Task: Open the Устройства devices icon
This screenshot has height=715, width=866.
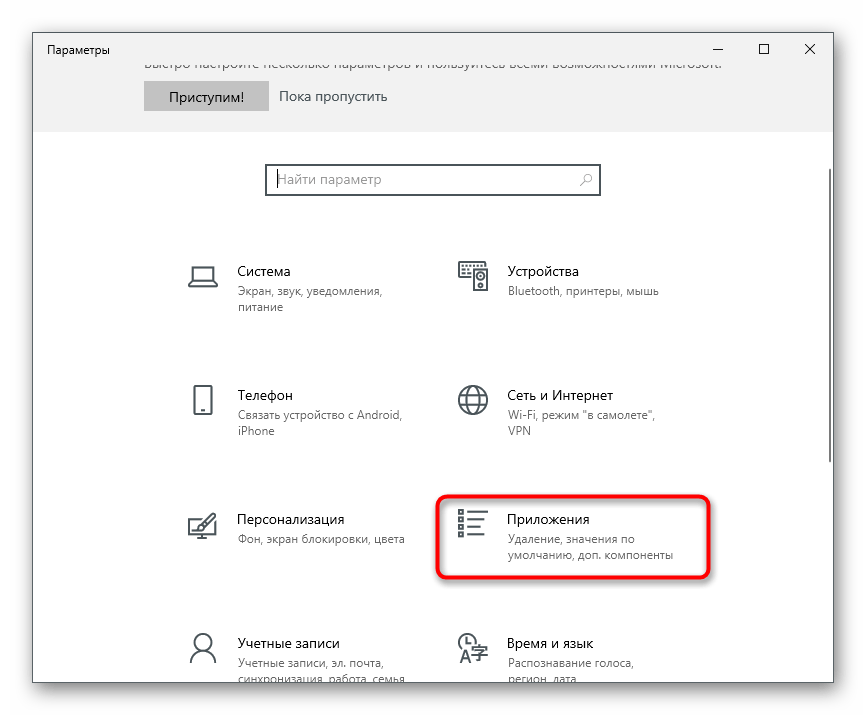Action: pos(472,277)
